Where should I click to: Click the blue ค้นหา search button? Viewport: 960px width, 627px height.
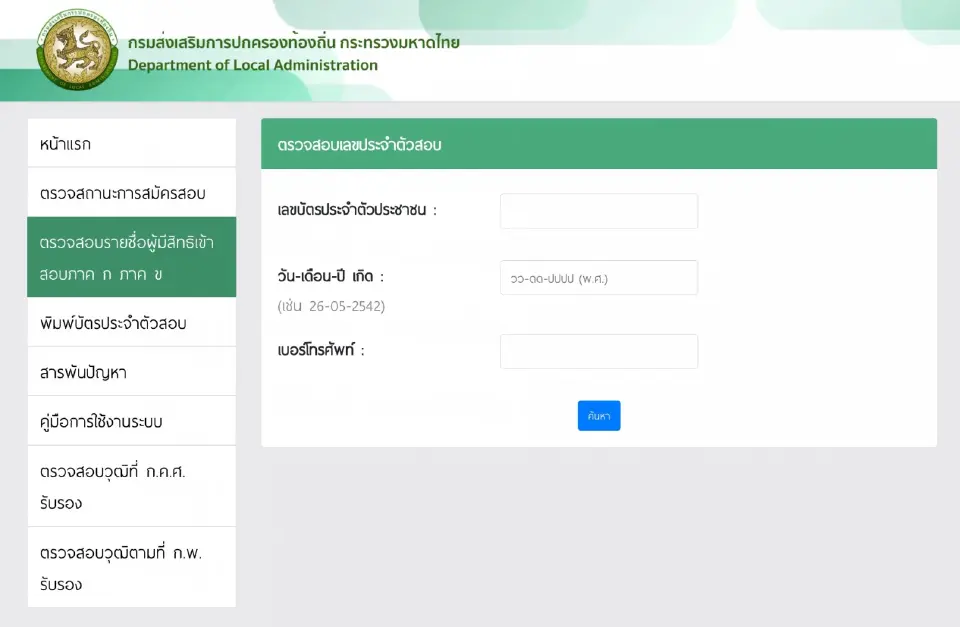598,415
